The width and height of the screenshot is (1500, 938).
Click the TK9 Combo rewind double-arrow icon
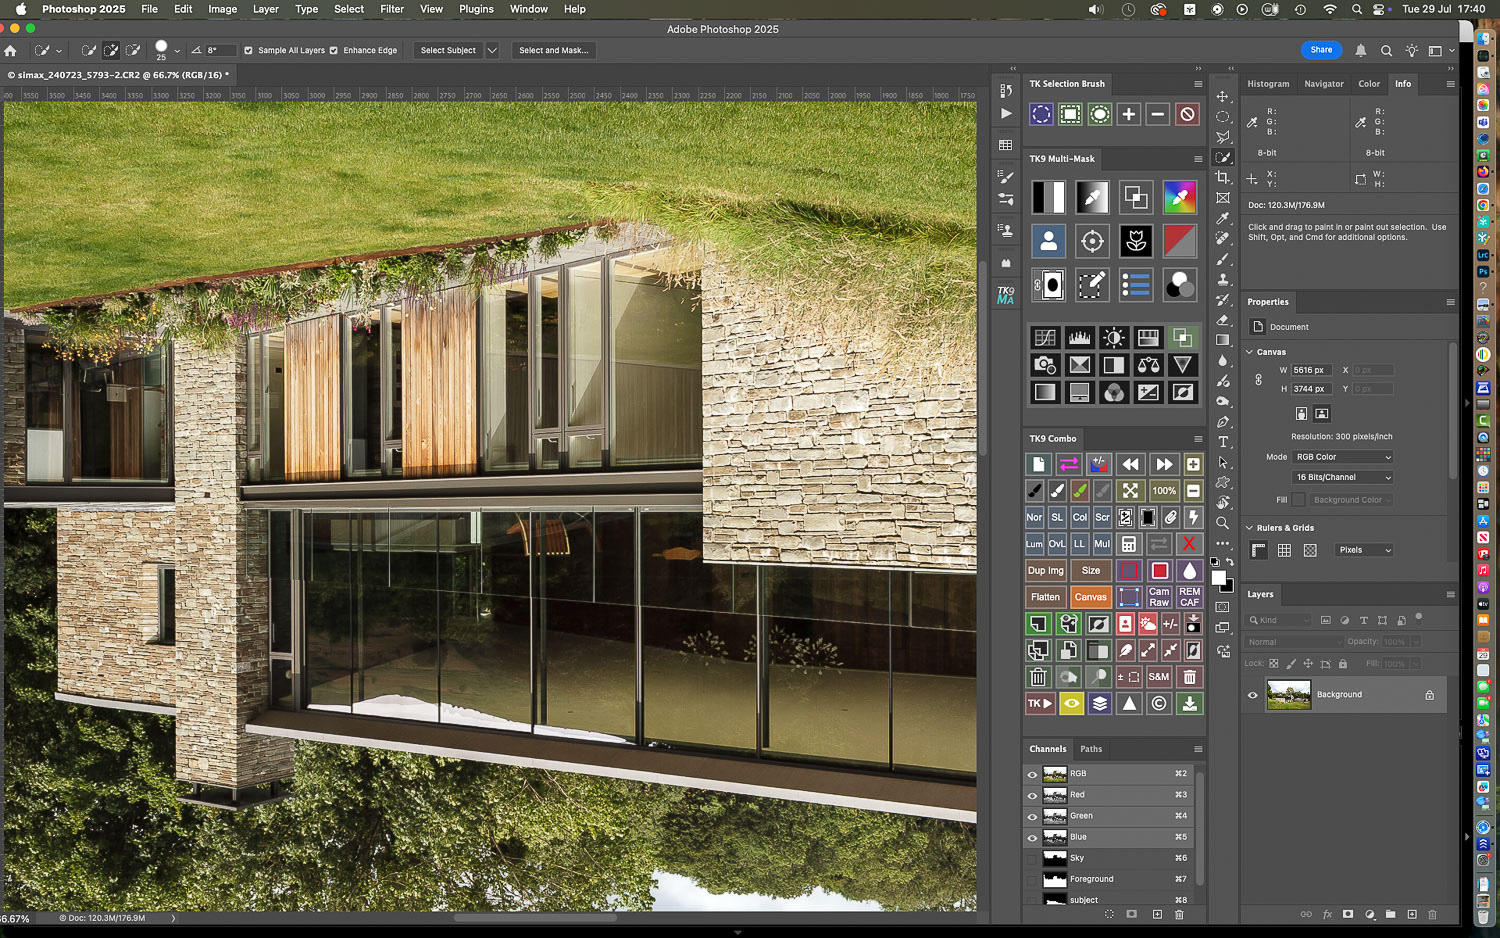tap(1130, 464)
